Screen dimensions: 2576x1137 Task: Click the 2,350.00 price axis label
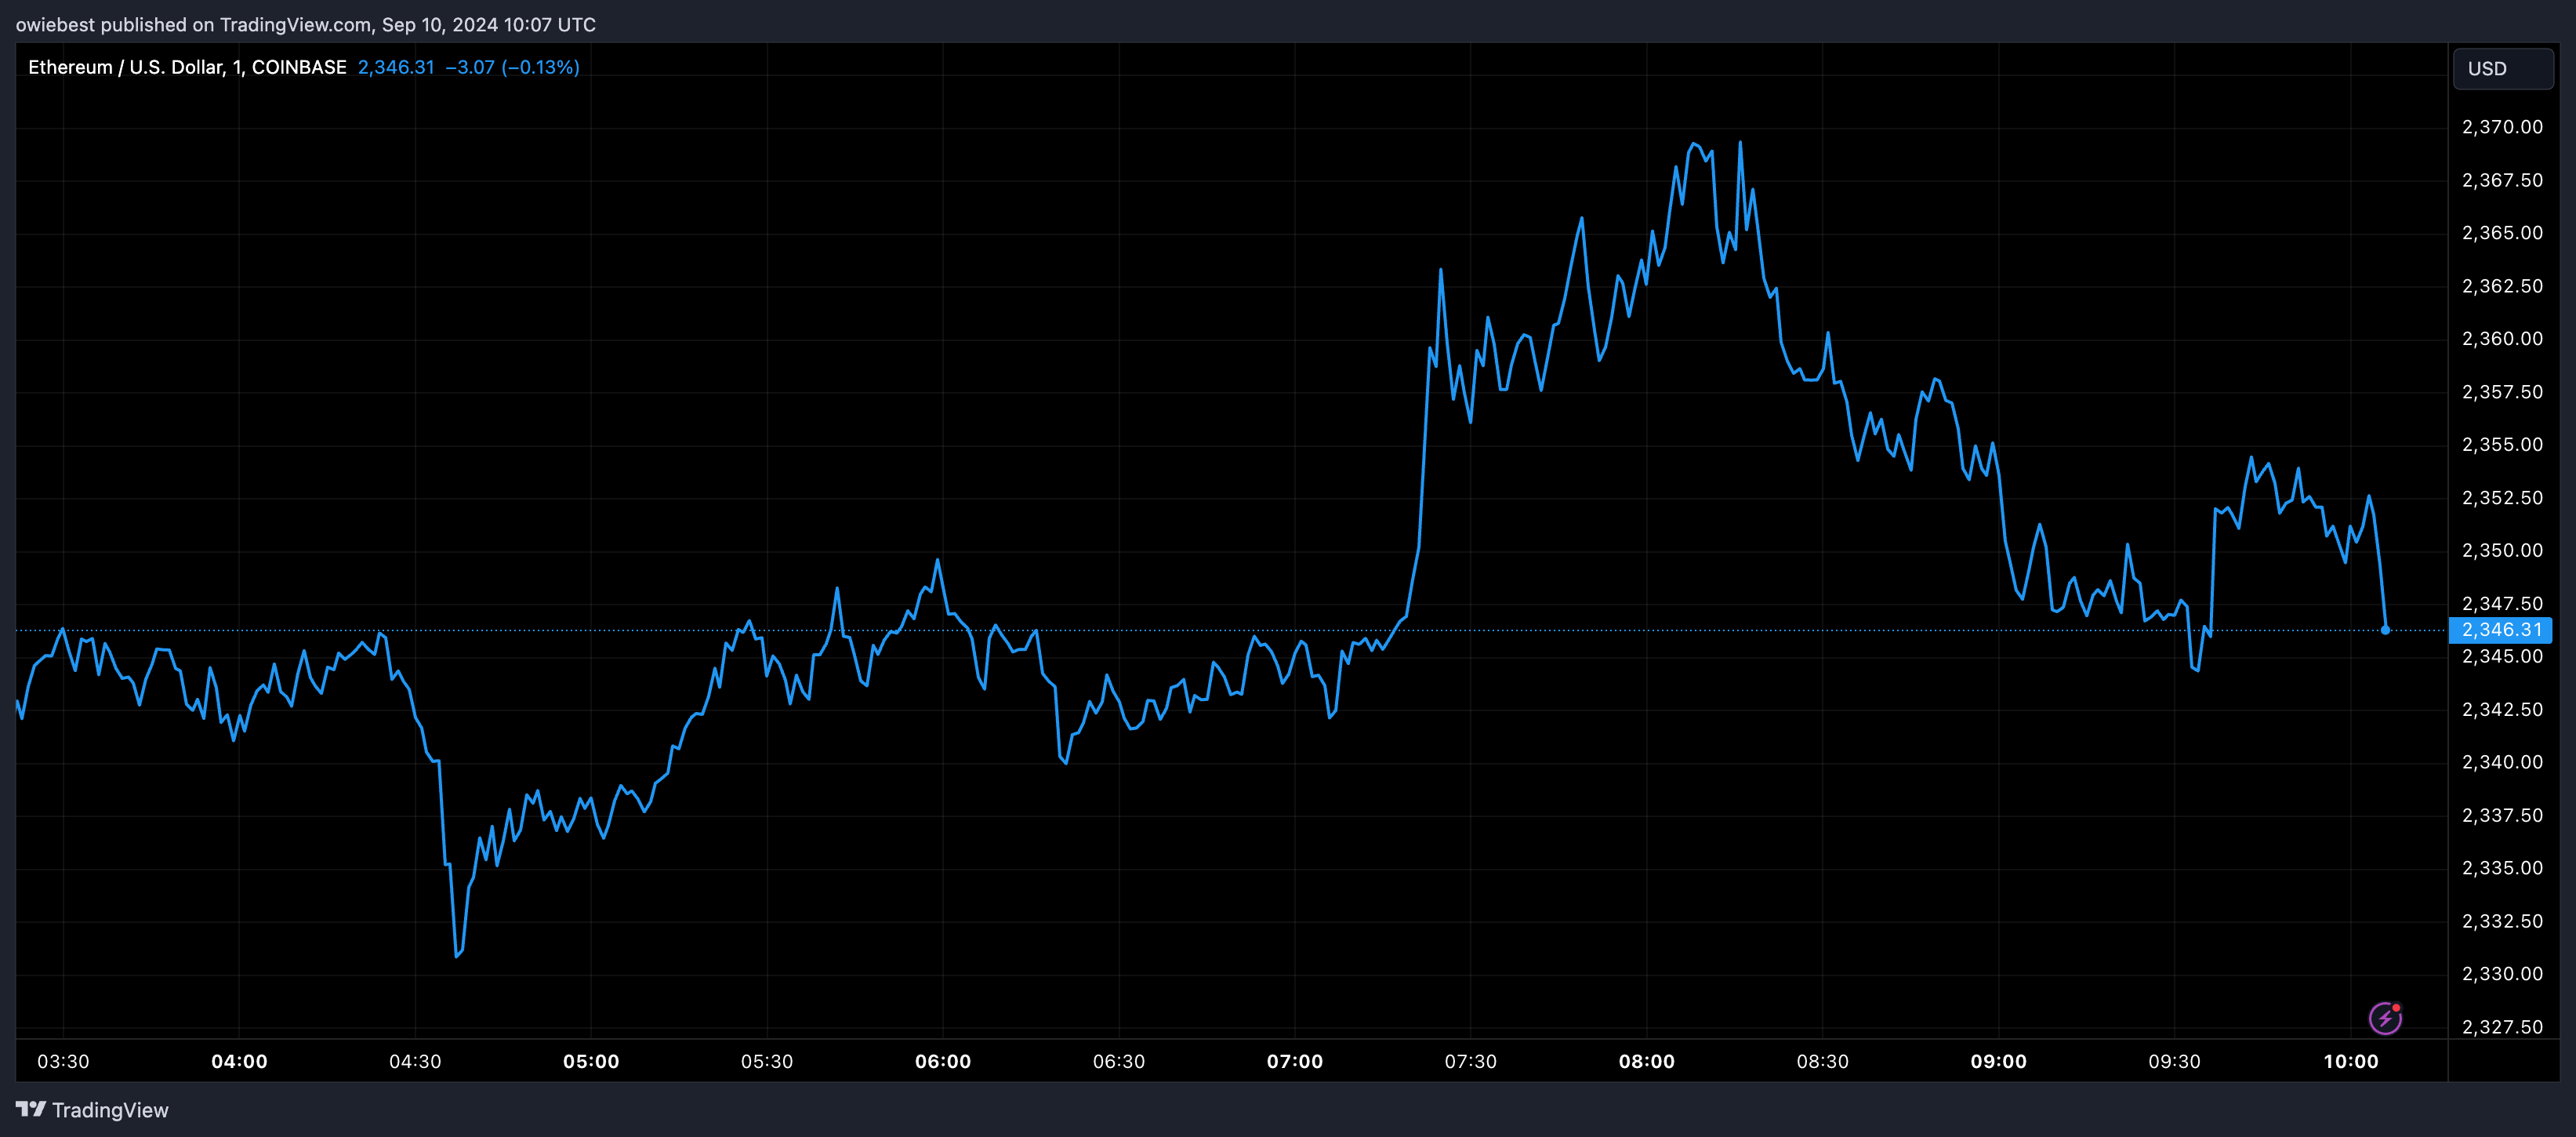click(2502, 551)
